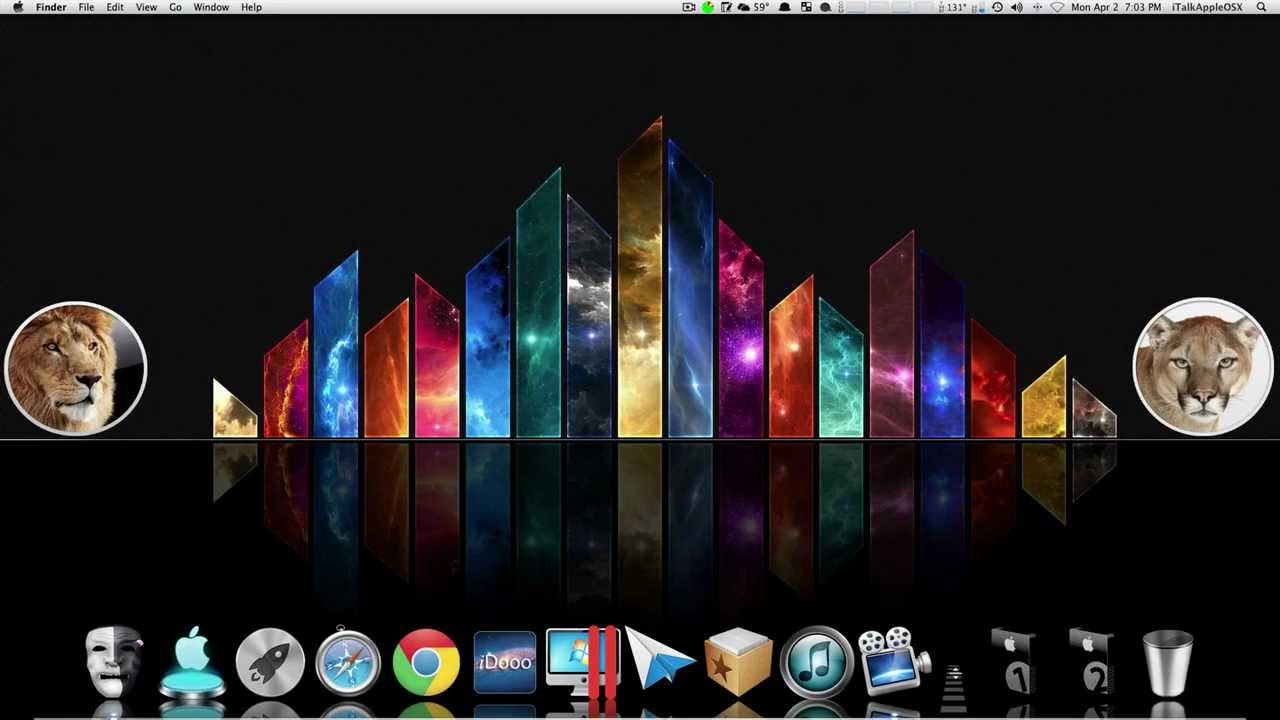The height and width of the screenshot is (720, 1280).
Task: Open the Wi-Fi status menu
Action: coord(1057,7)
